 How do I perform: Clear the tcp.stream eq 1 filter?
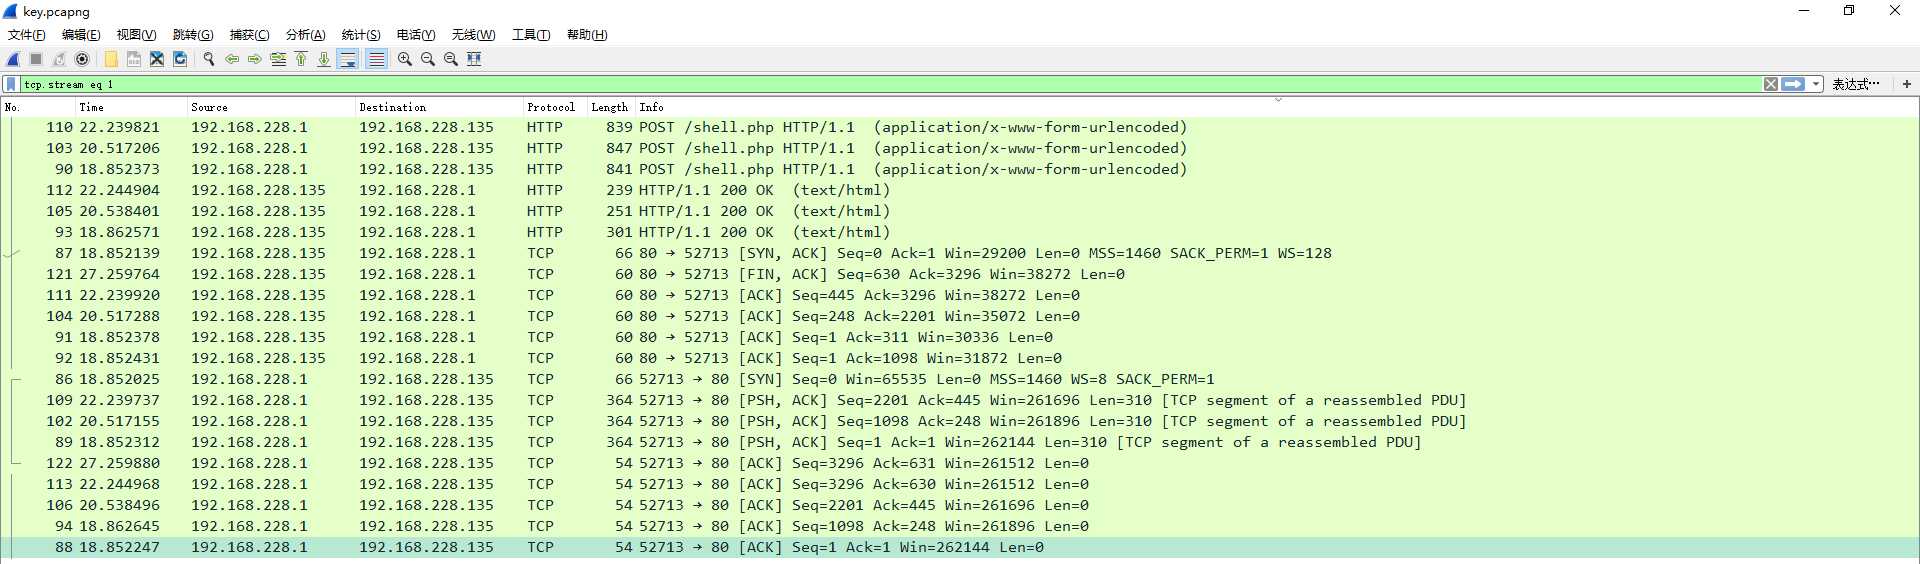pyautogui.click(x=1771, y=84)
